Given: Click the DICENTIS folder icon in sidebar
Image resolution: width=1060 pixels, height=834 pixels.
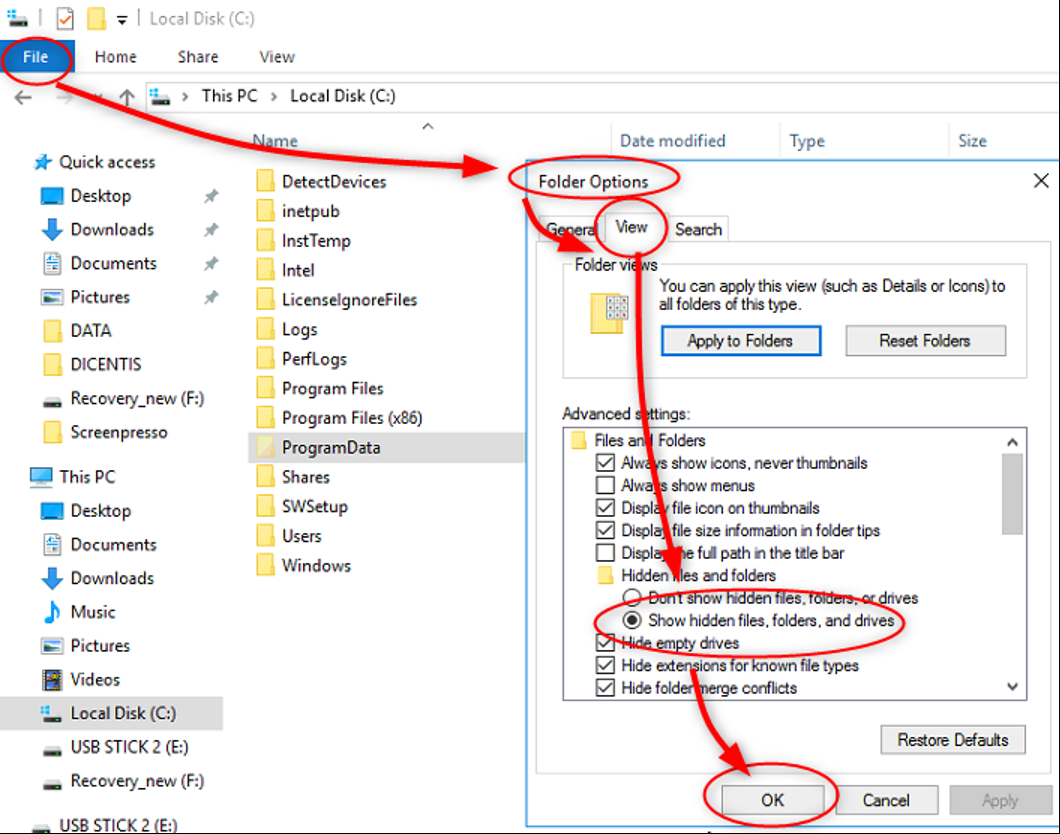Looking at the screenshot, I should coord(52,364).
